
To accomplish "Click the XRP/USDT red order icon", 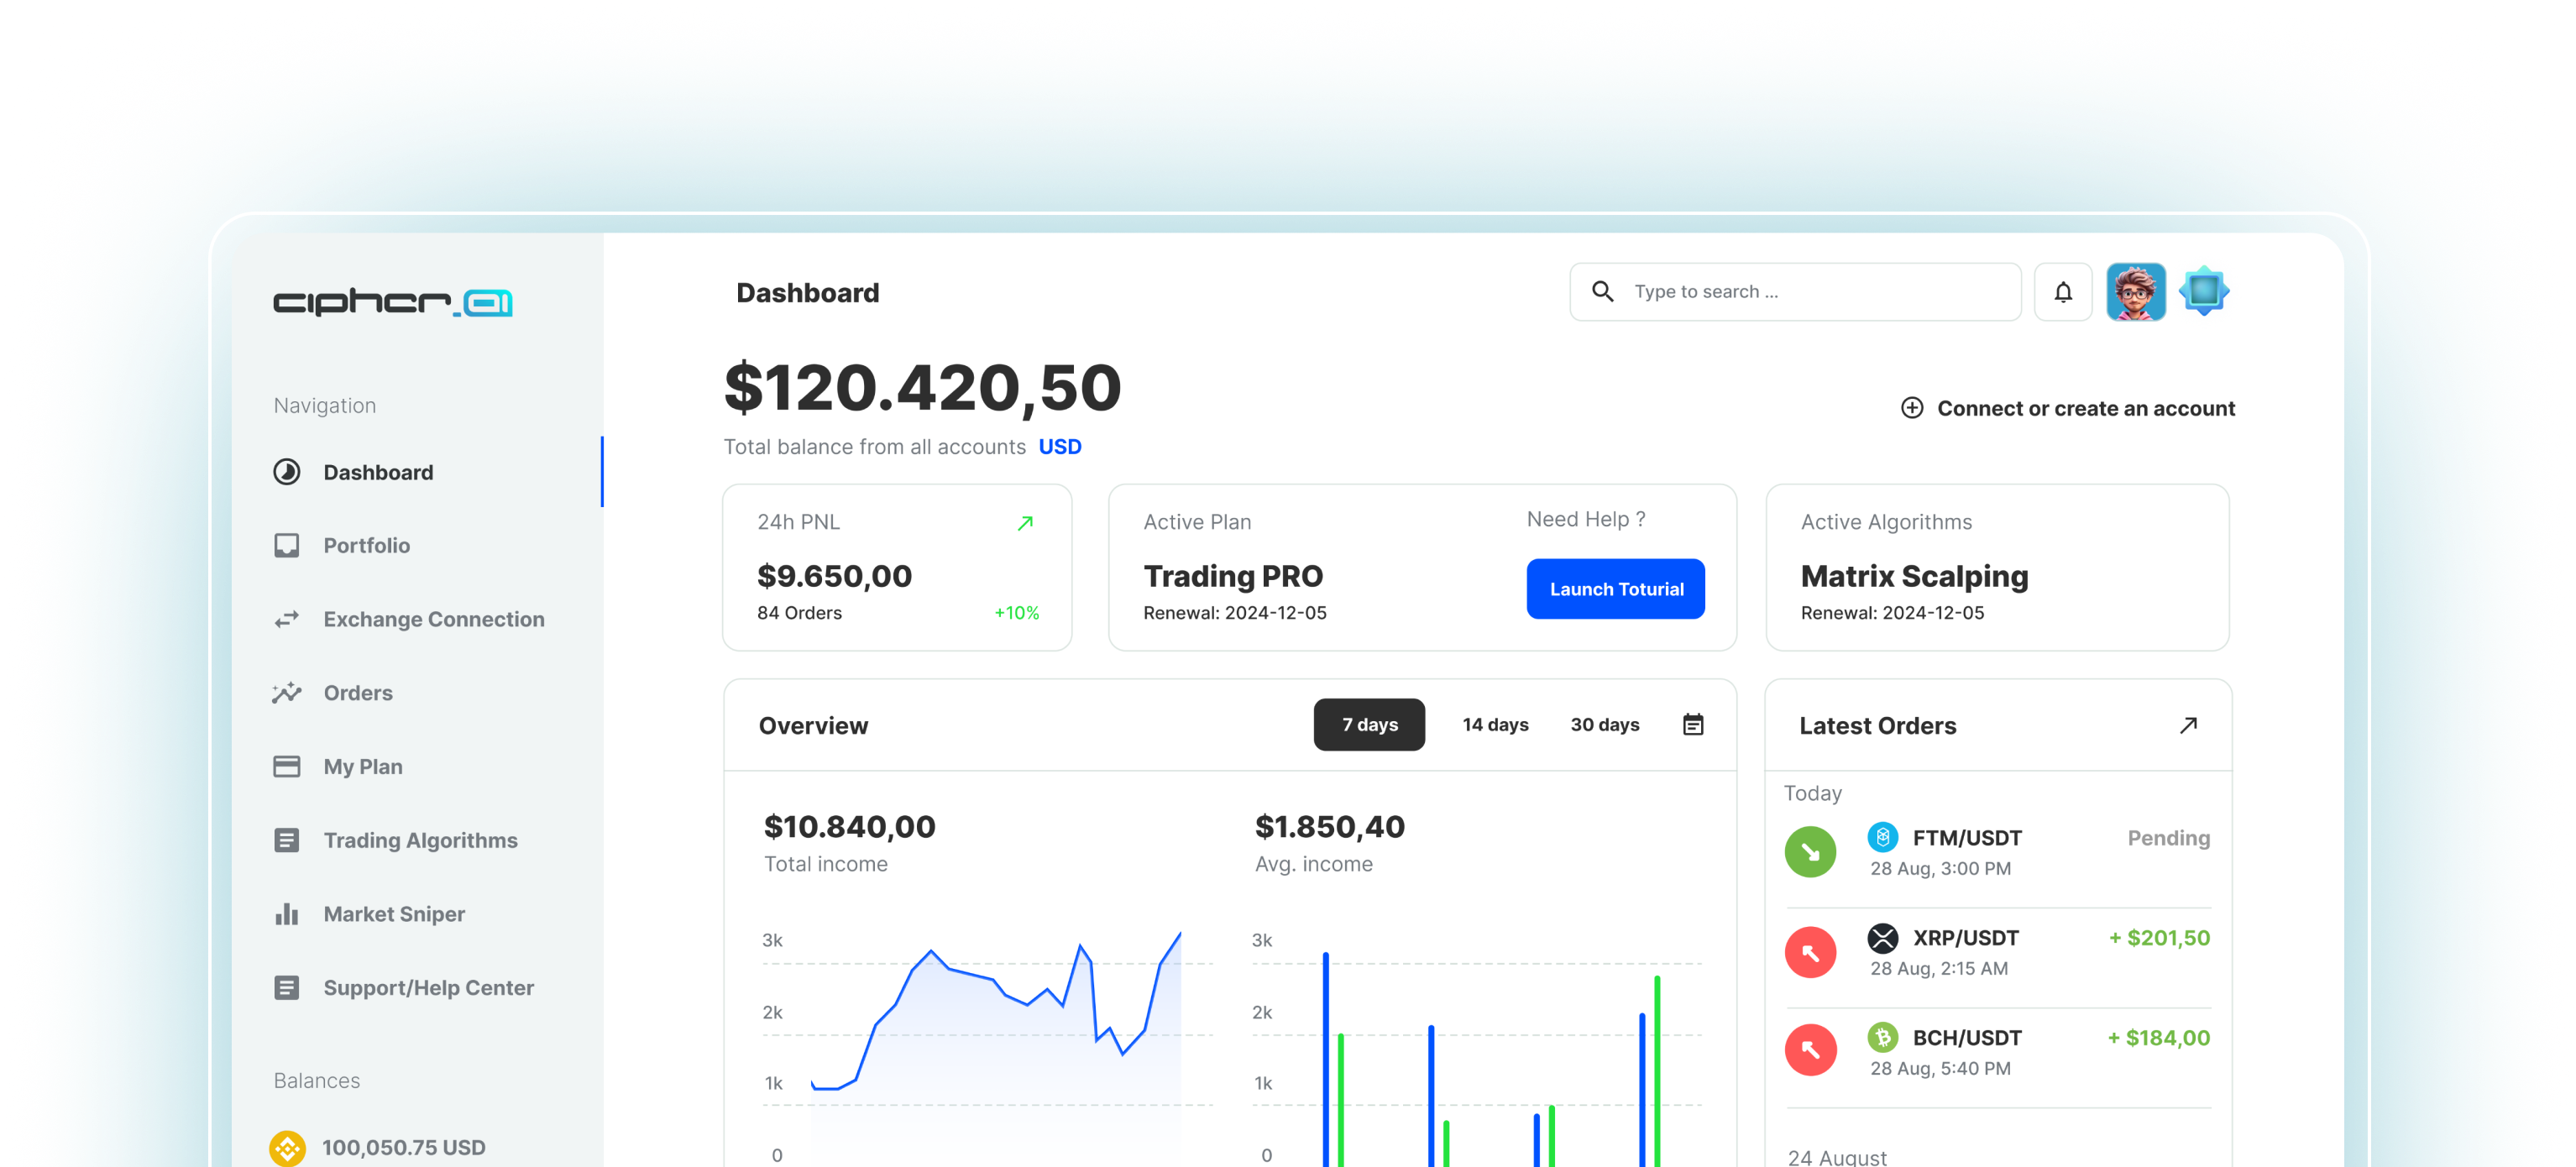I will (1810, 952).
